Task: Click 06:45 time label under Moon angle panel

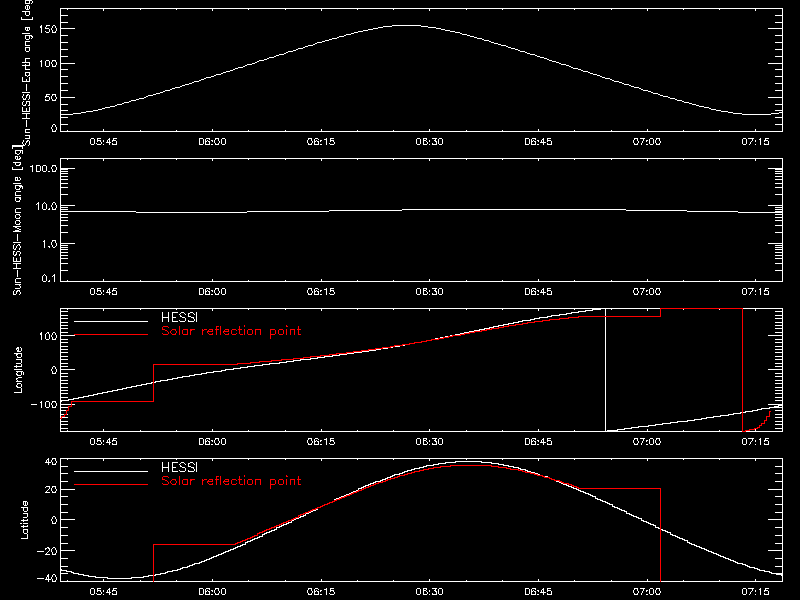Action: coord(538,292)
